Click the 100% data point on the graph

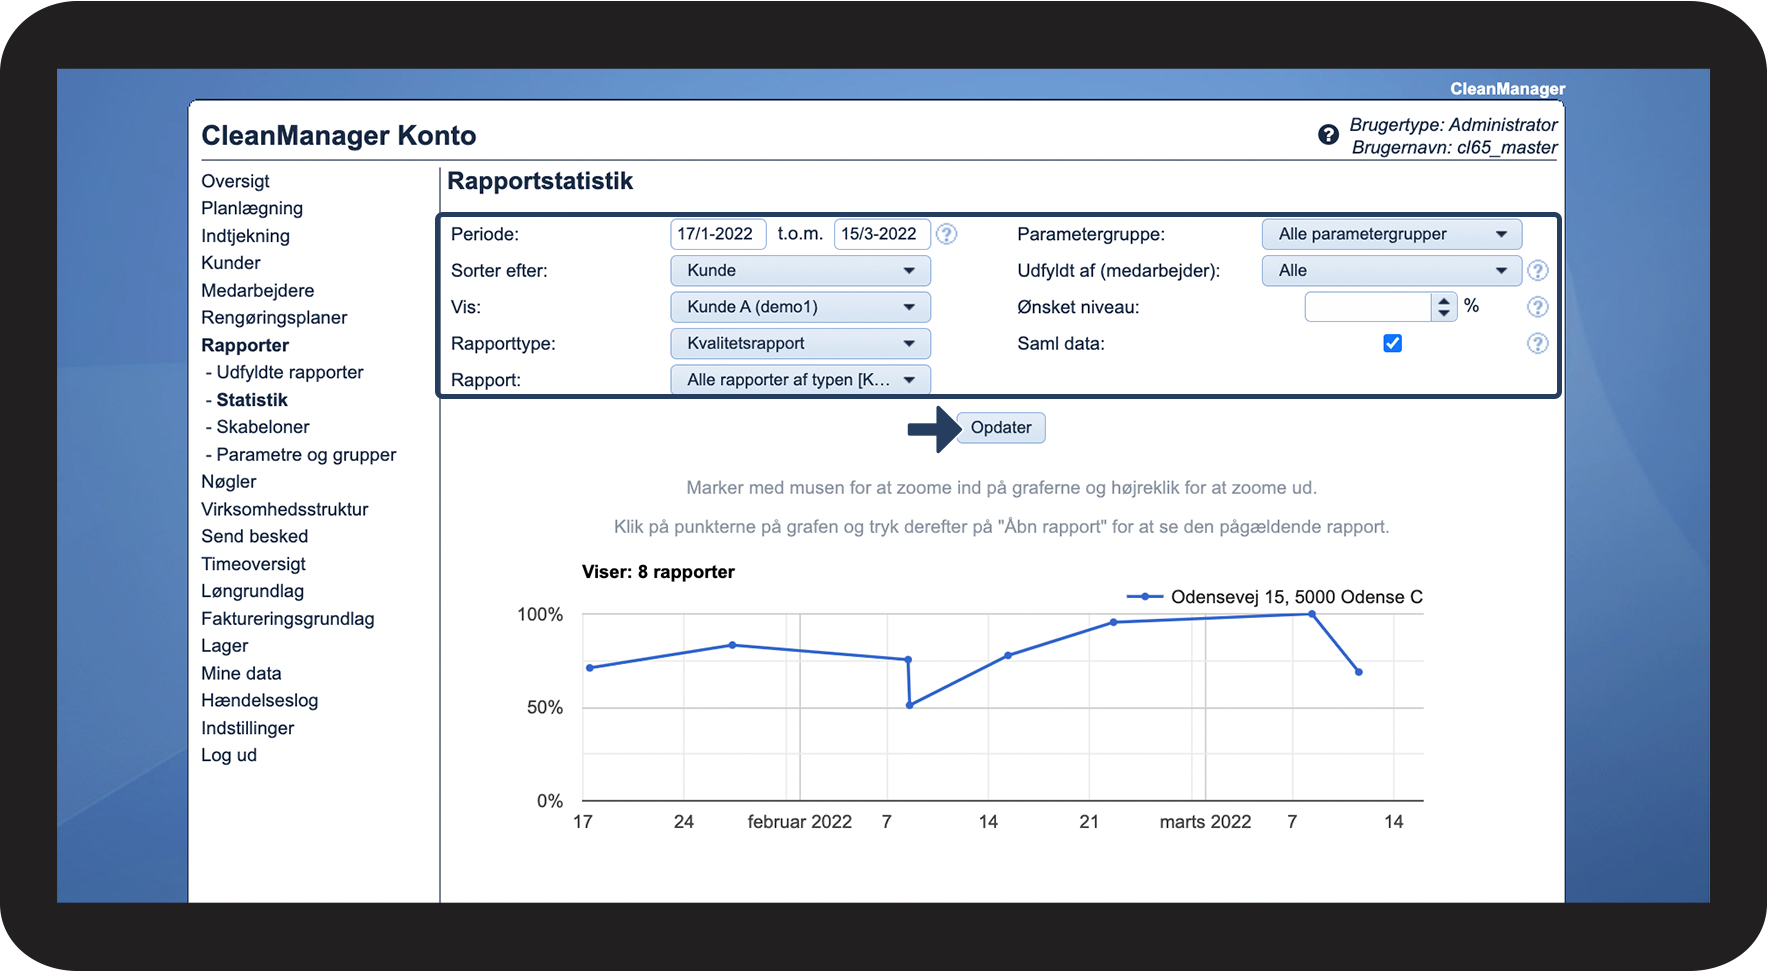[1312, 614]
